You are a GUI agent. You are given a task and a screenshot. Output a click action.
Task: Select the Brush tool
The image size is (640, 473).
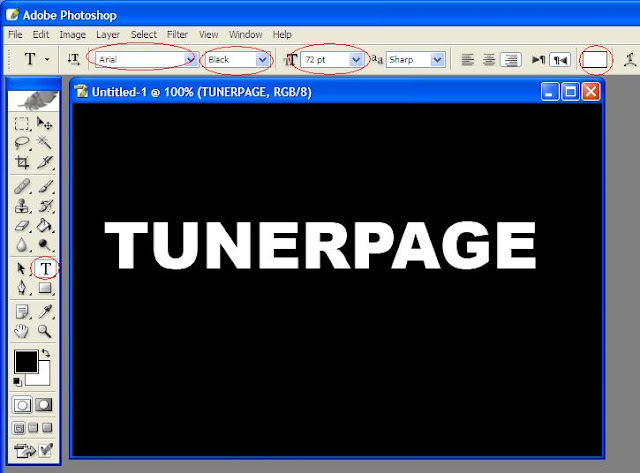pyautogui.click(x=45, y=187)
